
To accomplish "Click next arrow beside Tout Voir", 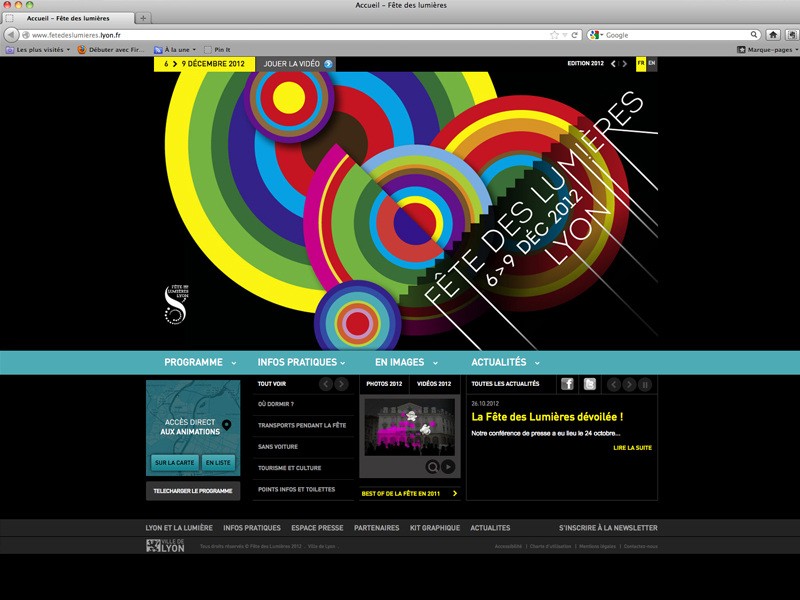I will click(x=341, y=384).
